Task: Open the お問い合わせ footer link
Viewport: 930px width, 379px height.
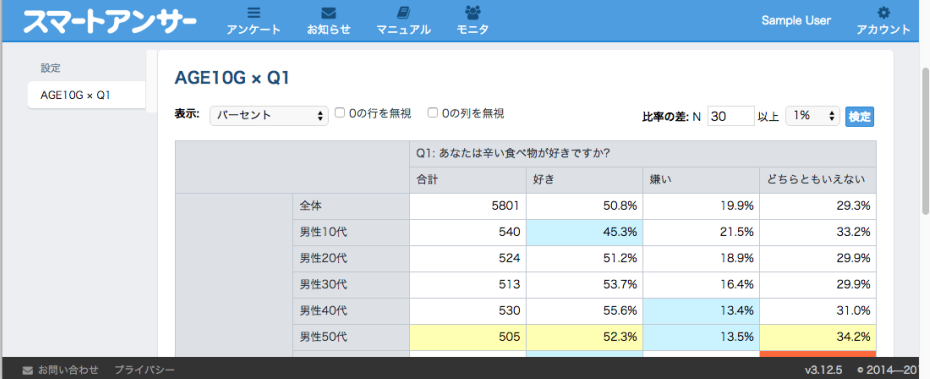Action: tap(68, 371)
